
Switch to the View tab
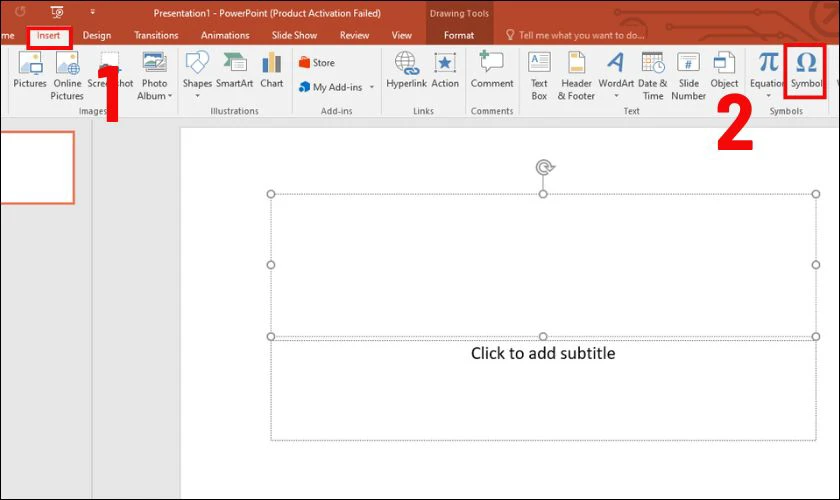401,35
